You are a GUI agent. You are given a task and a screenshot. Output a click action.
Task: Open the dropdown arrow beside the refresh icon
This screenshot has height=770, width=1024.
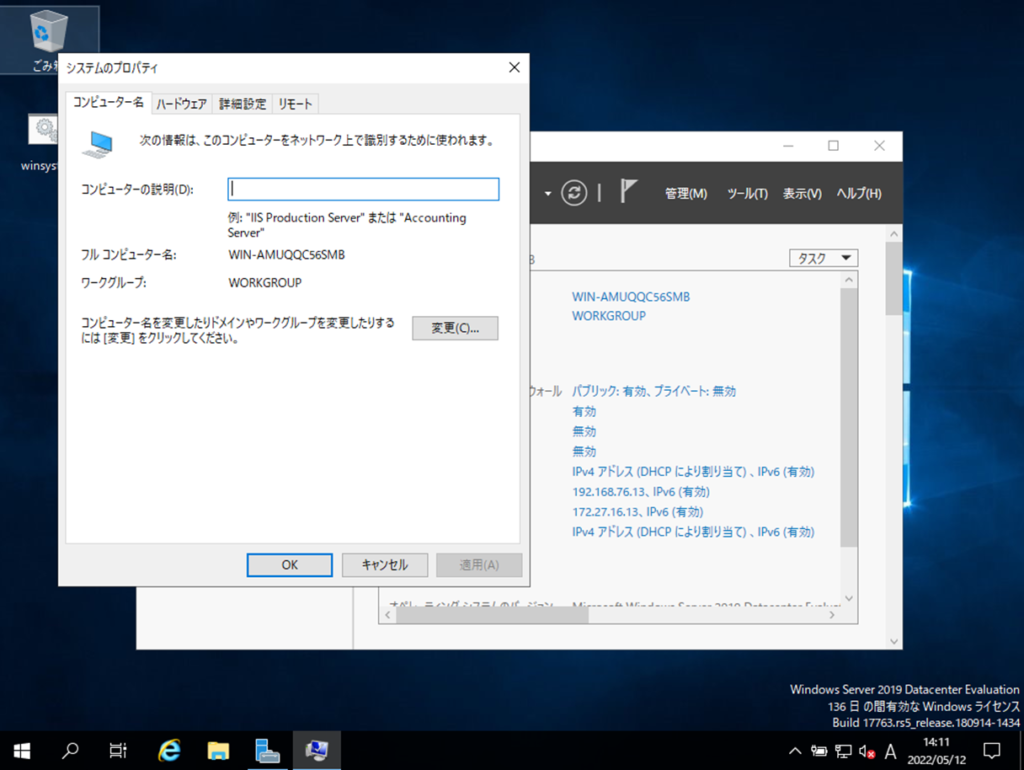548,193
